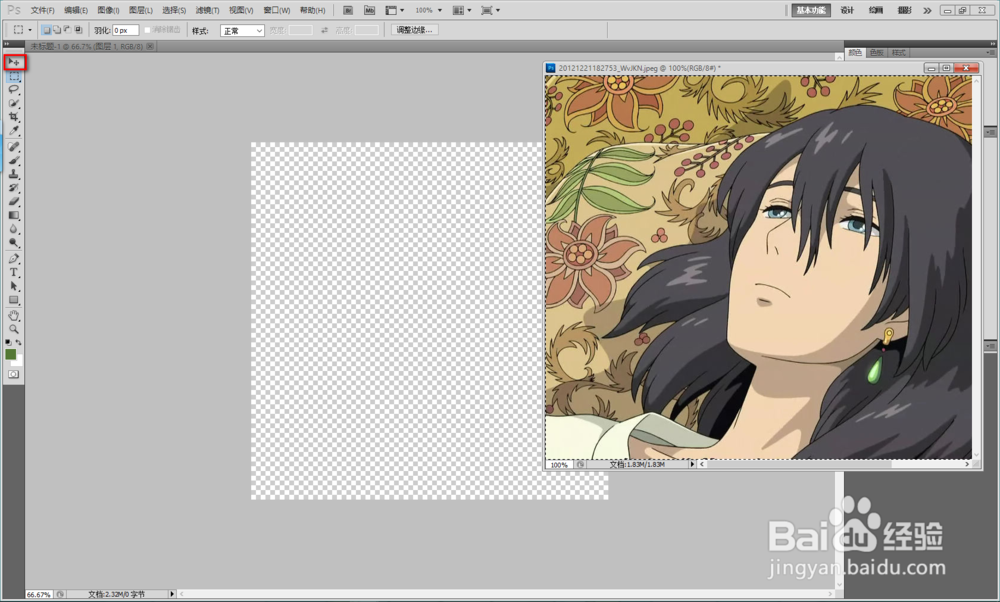1000x602 pixels.
Task: Open the 样式 style dropdown
Action: coord(242,31)
